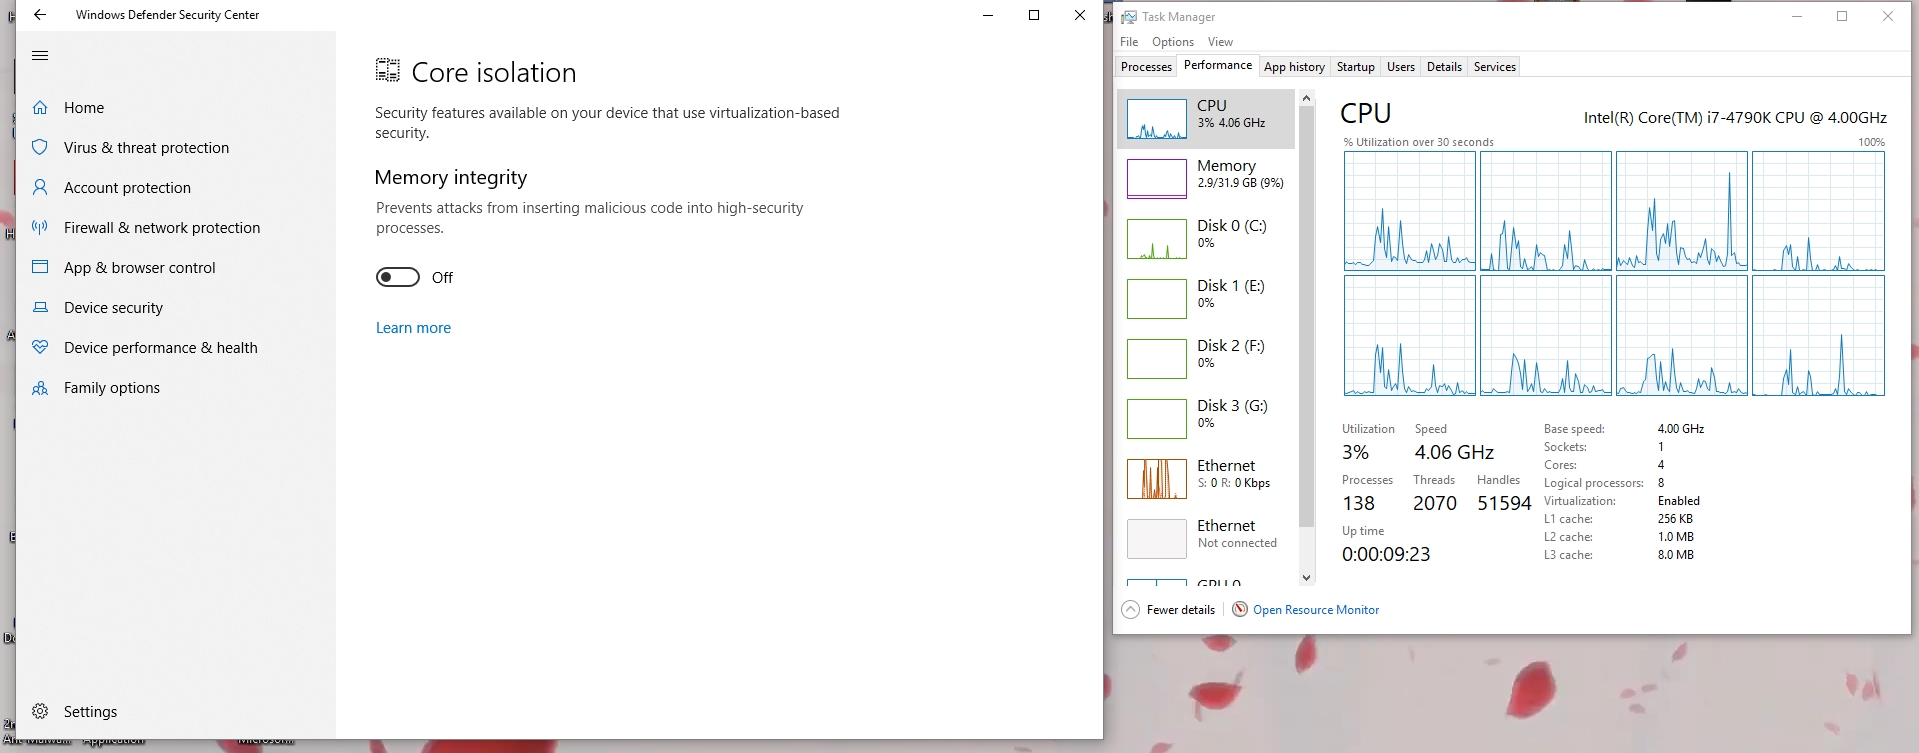Open Settings in Defender sidebar
Image resolution: width=1919 pixels, height=753 pixels.
90,712
